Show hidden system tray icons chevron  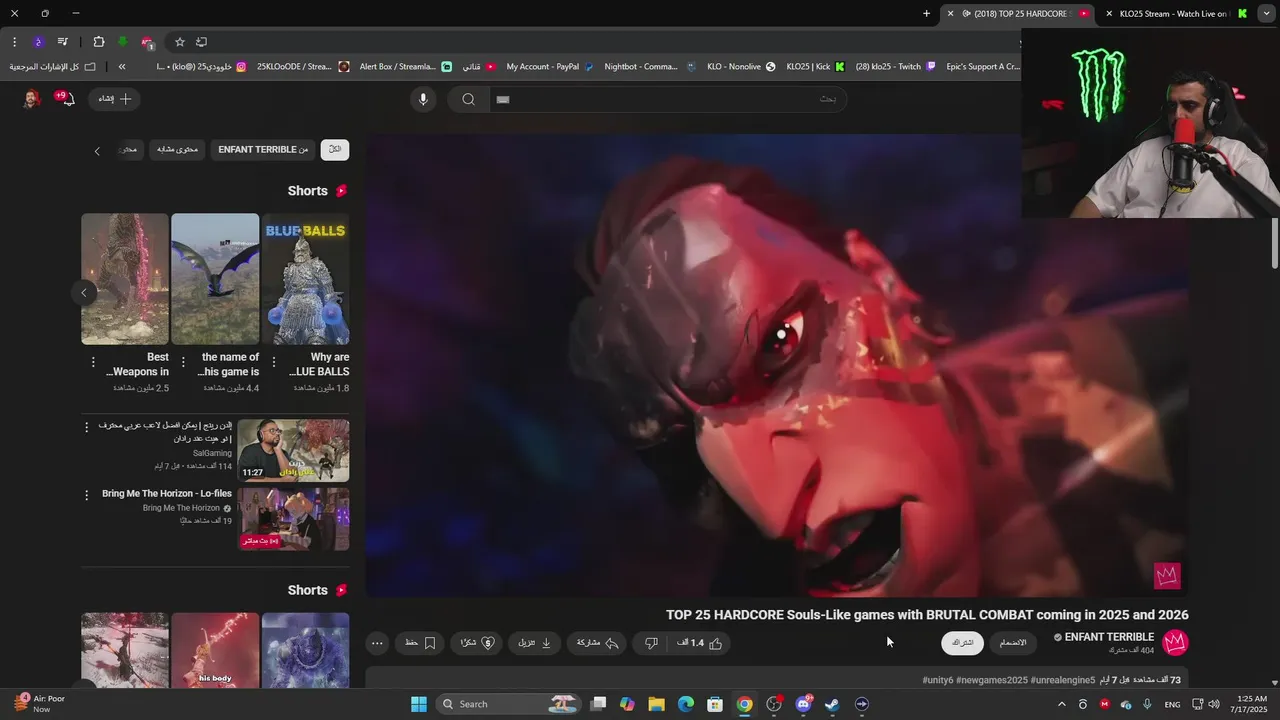tap(1062, 704)
